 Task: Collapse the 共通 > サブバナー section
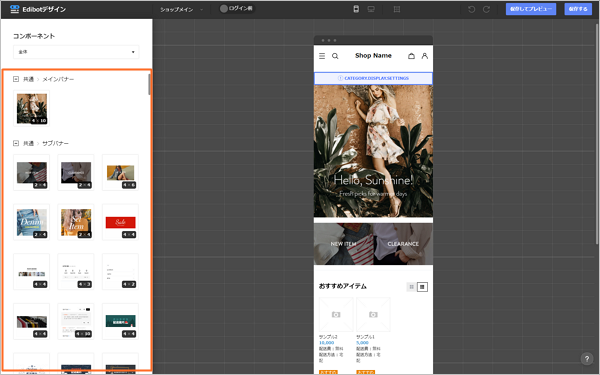coord(16,143)
